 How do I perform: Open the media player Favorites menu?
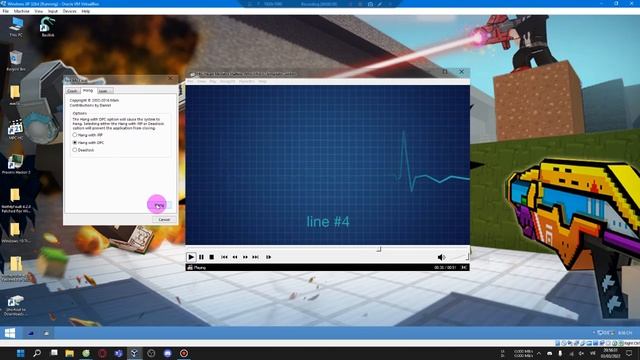pos(247,81)
